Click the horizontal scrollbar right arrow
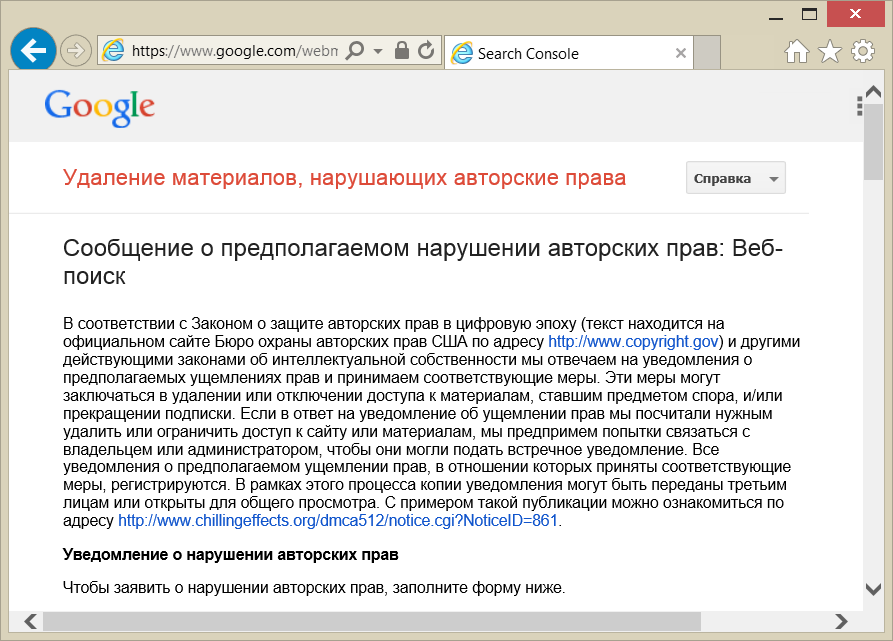Screen dimensions: 893x641 pos(841,621)
